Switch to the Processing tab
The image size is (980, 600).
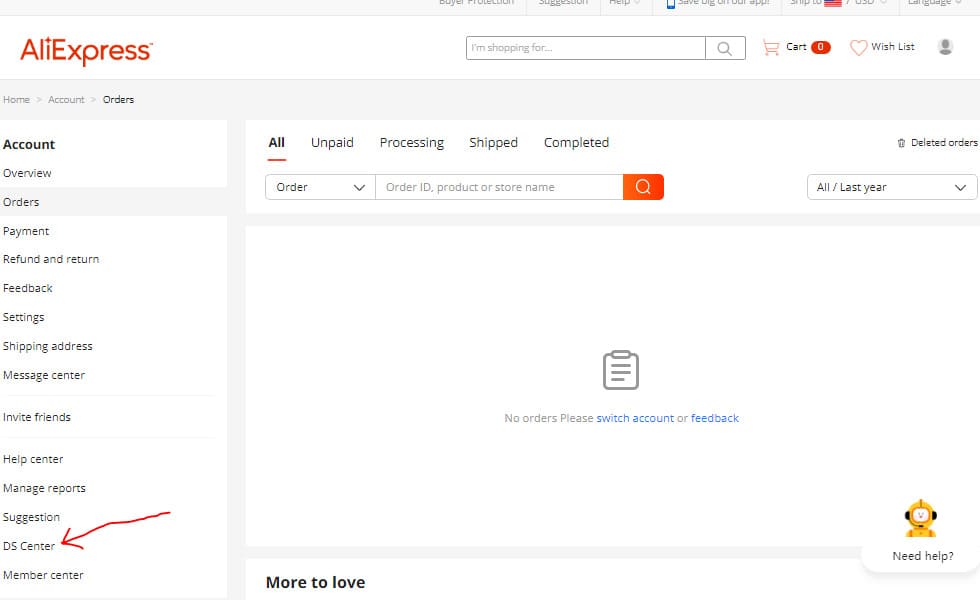411,142
